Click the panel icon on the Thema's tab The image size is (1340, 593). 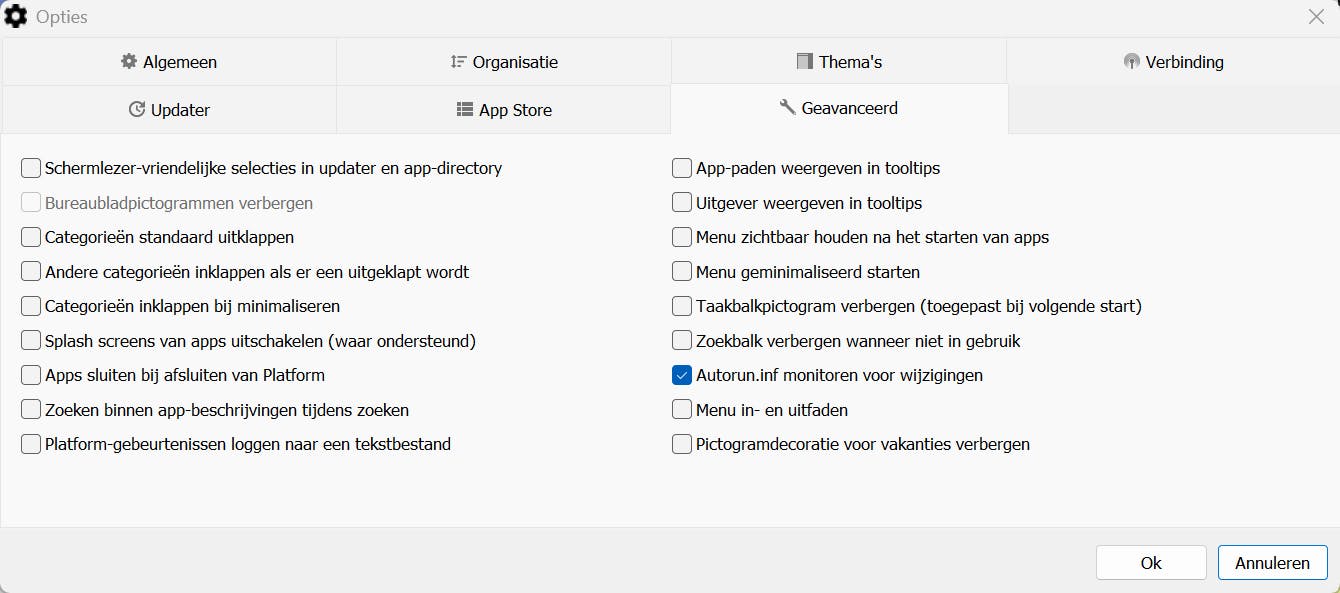[x=805, y=61]
